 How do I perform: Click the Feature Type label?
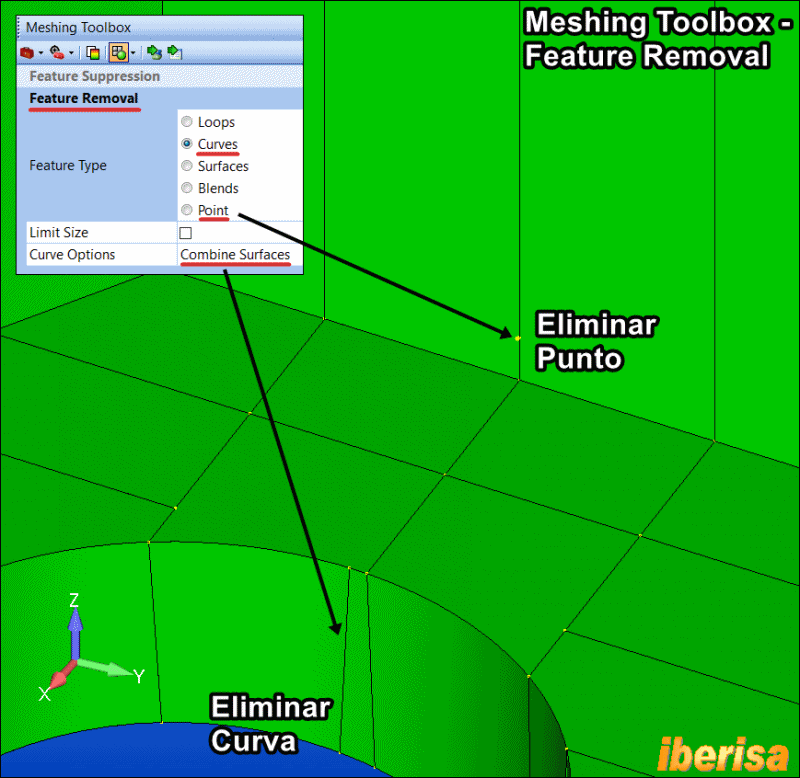coord(68,165)
